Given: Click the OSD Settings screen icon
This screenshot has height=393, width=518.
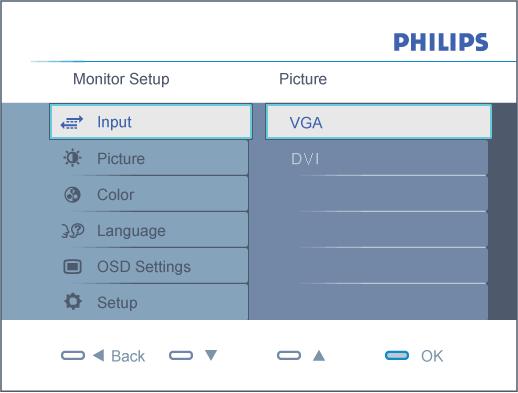Looking at the screenshot, I should point(72,266).
